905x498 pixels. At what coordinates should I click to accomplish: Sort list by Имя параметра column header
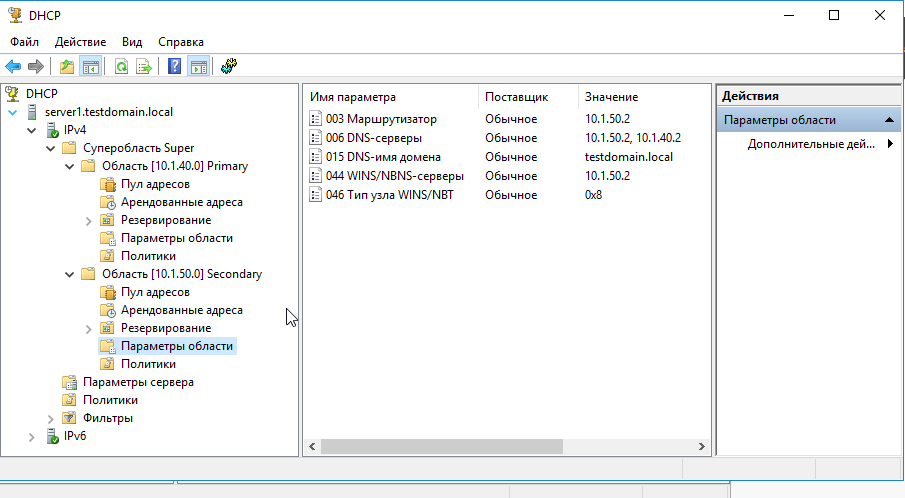pos(390,97)
